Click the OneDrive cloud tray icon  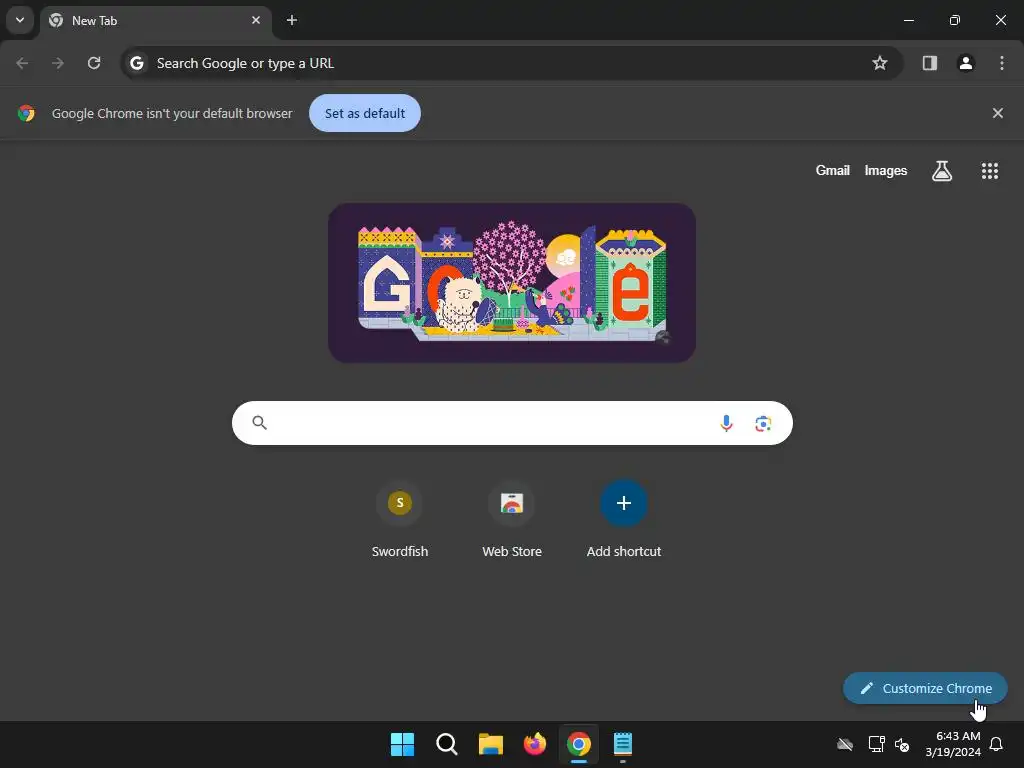(x=845, y=744)
